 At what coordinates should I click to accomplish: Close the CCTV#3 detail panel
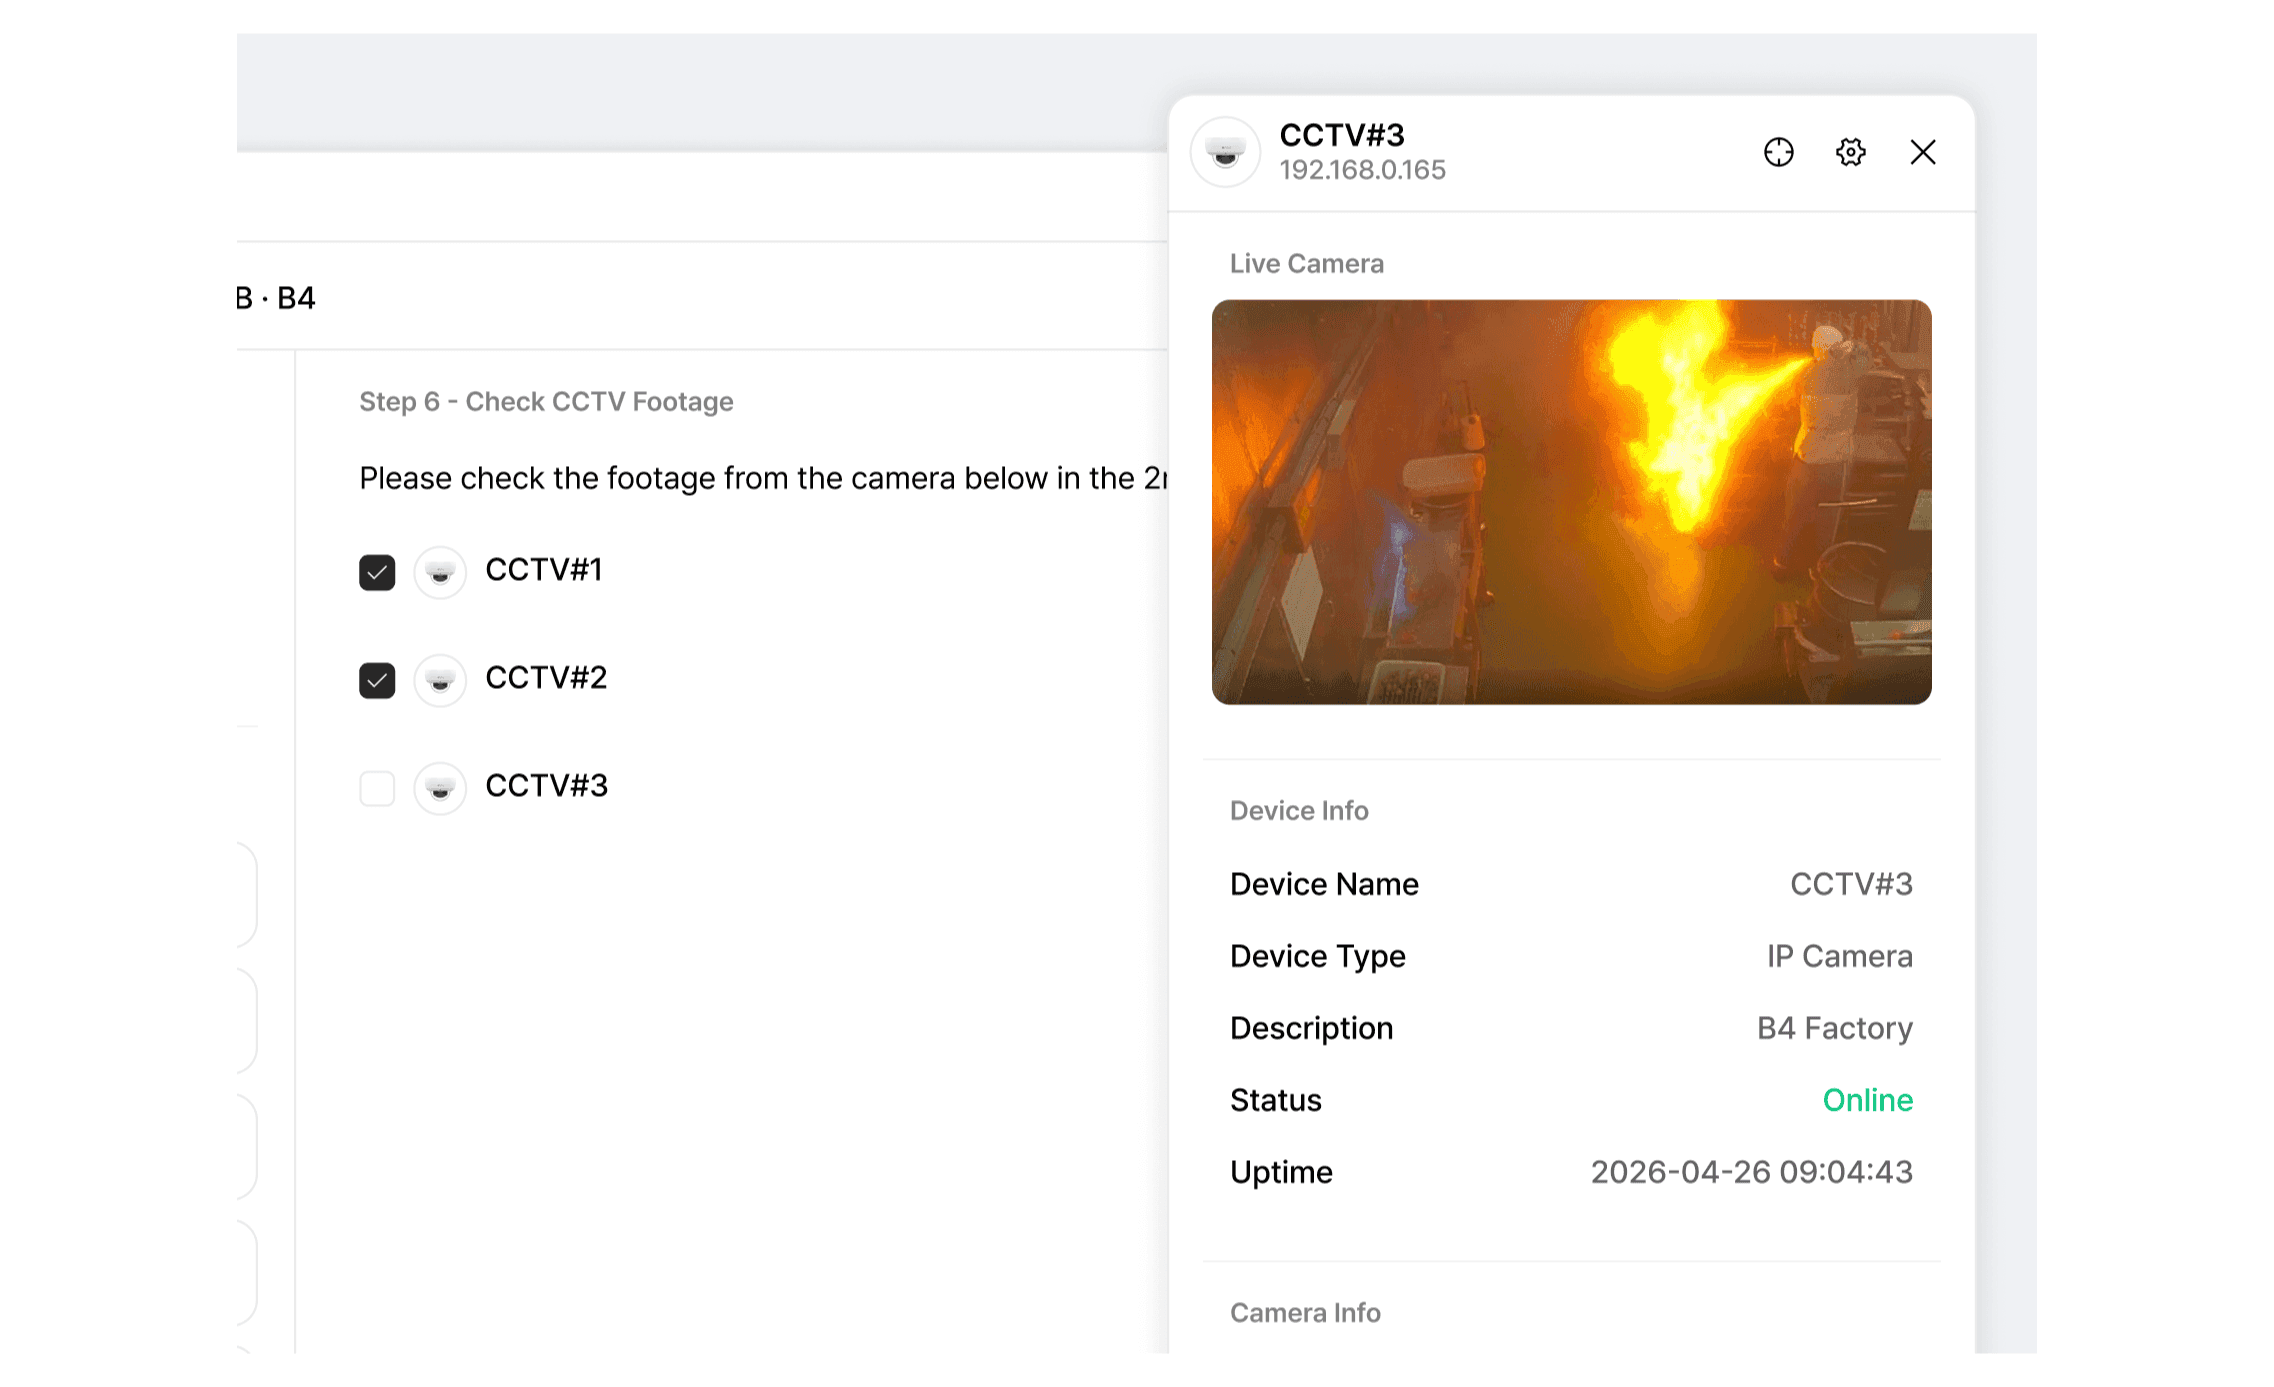1922,152
